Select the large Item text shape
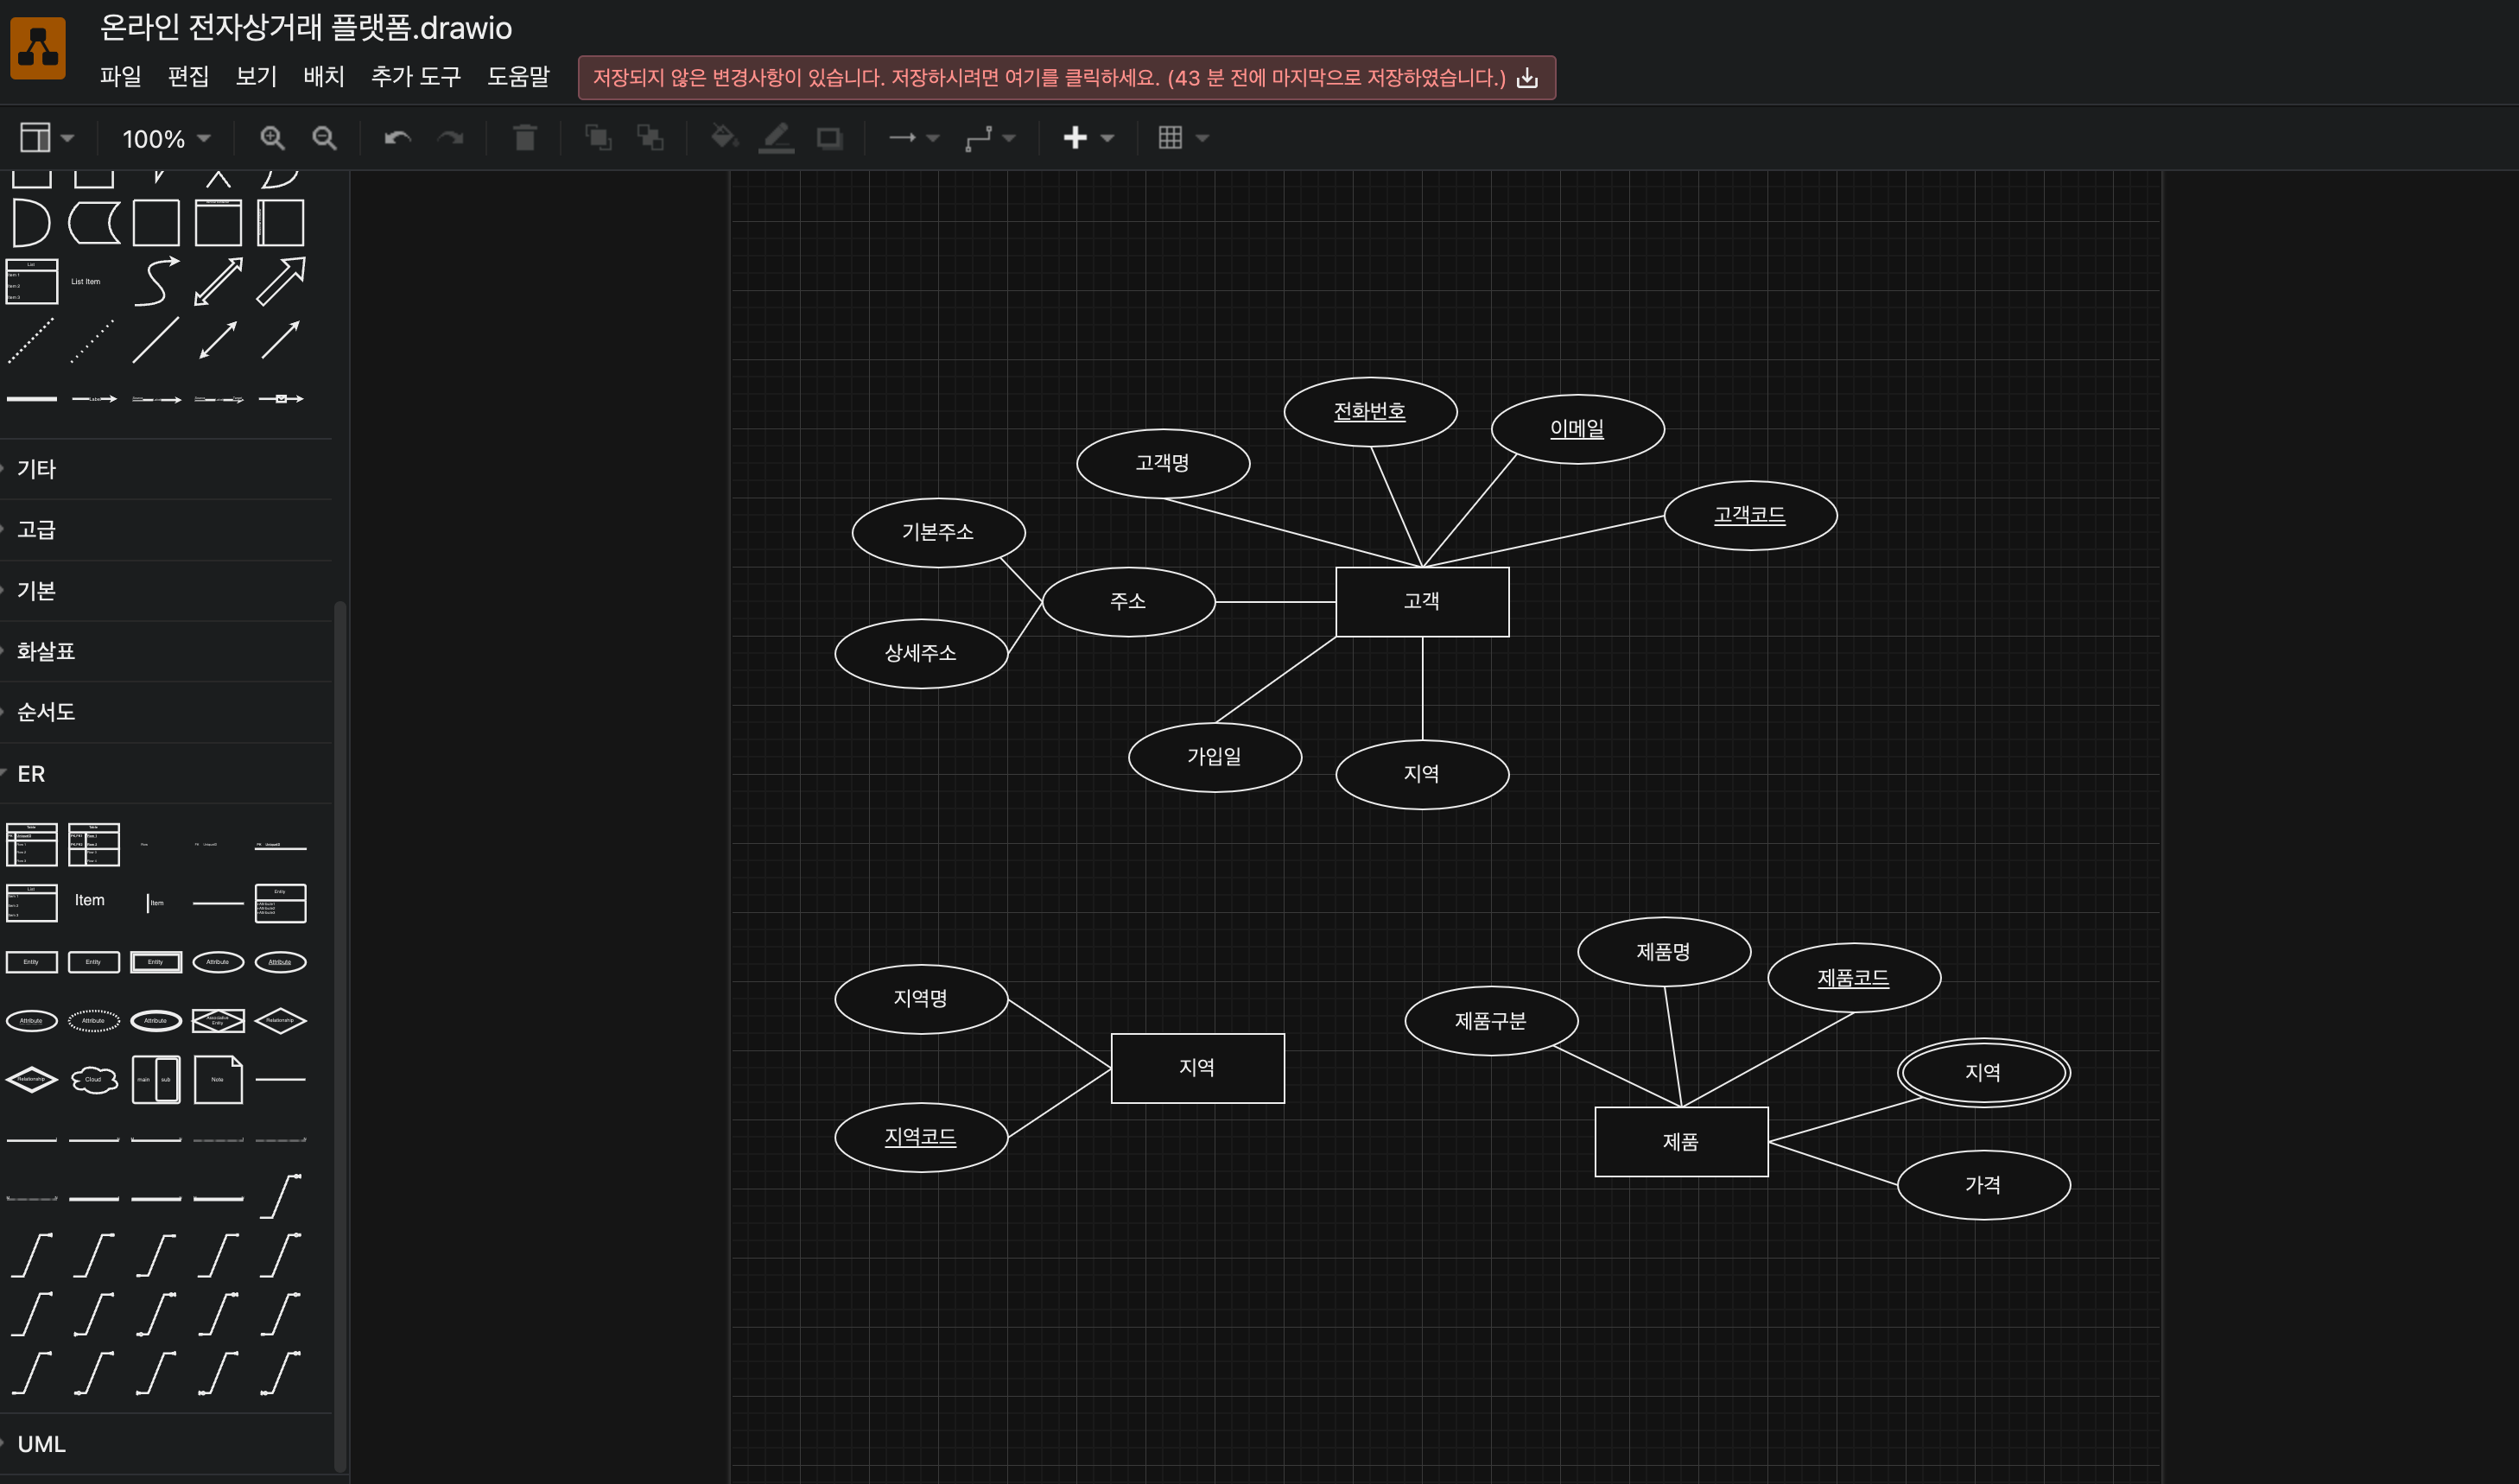 (x=90, y=901)
